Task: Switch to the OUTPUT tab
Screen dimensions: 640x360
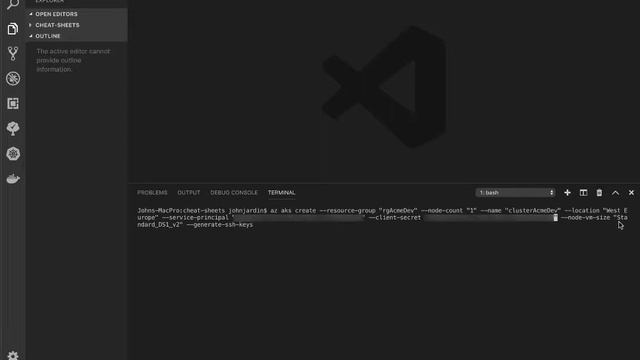Action: [189, 193]
